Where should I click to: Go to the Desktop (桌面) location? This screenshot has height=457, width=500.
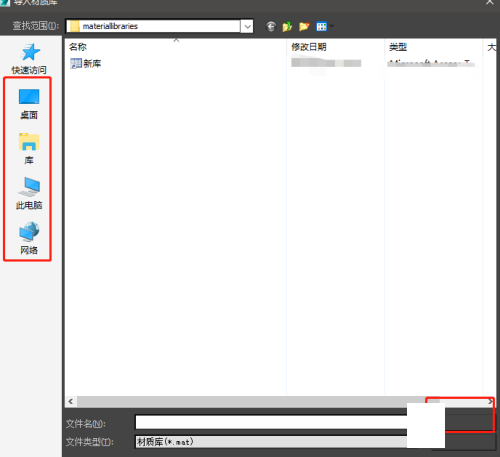(29, 104)
